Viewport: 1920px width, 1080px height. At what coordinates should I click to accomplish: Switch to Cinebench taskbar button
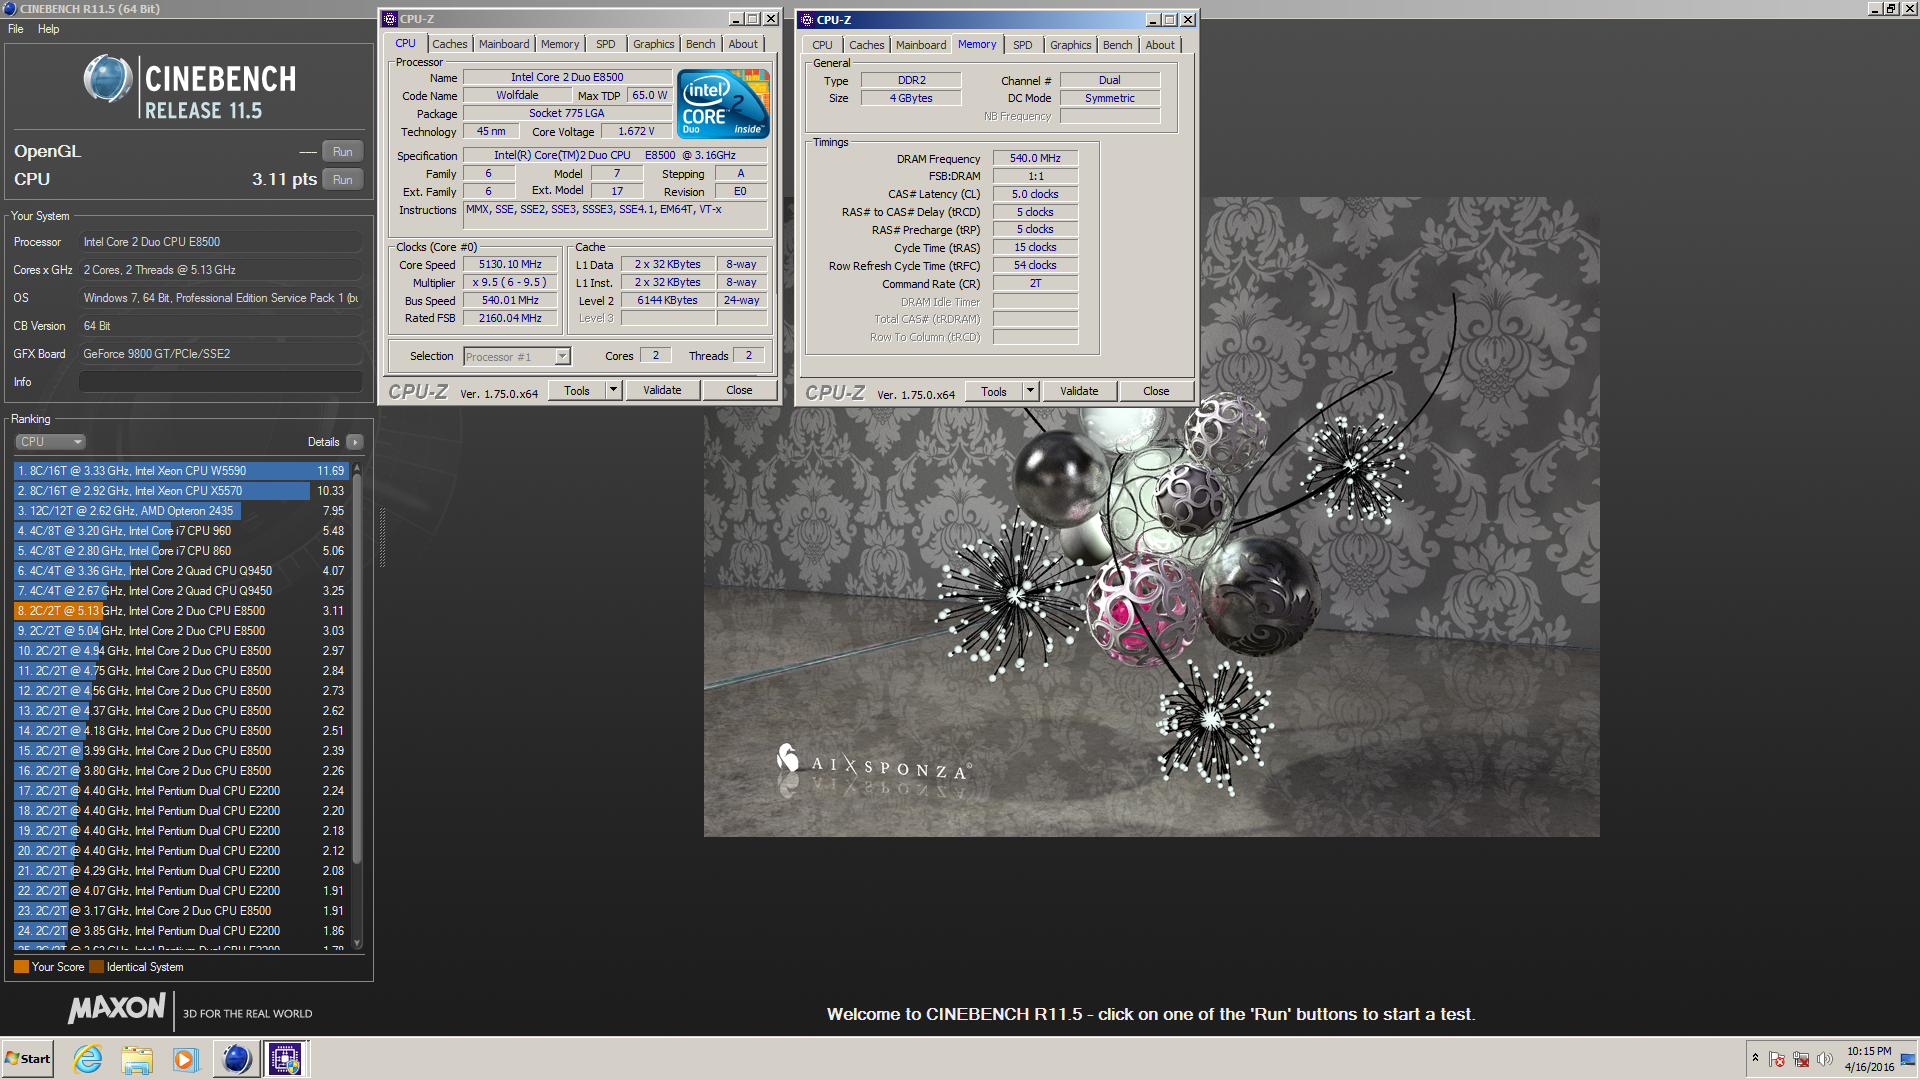(236, 1059)
